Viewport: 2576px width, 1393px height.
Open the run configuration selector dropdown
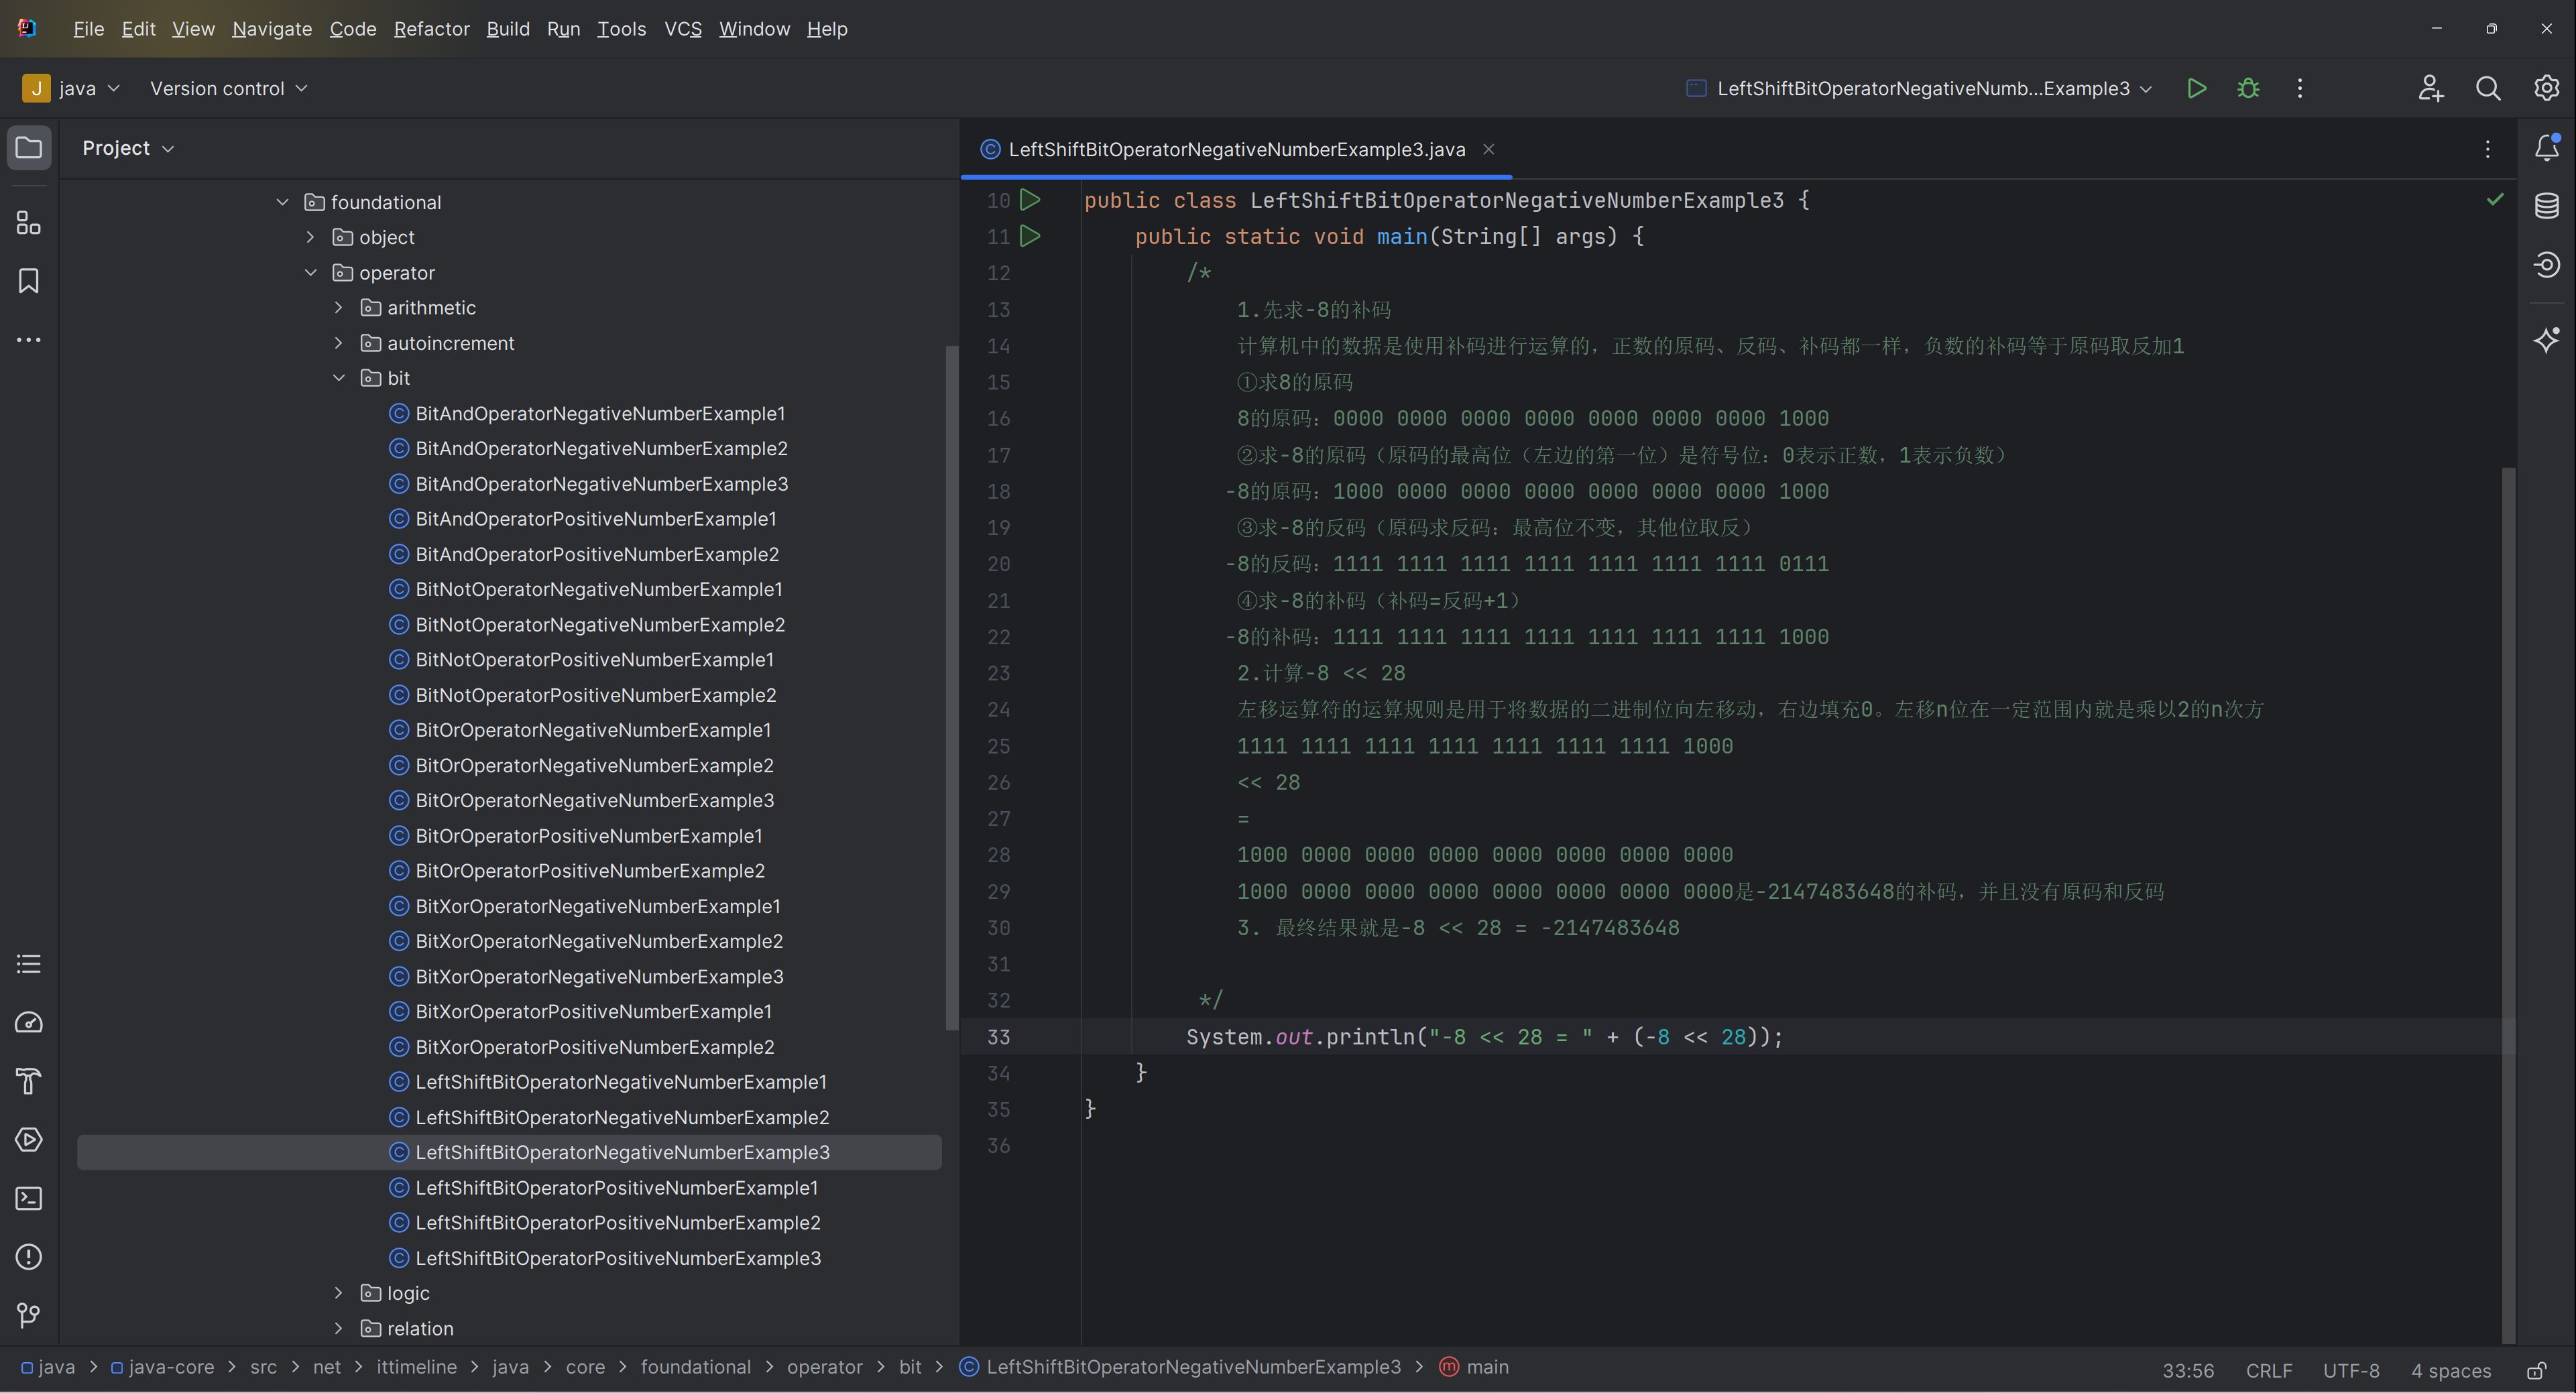[x=1920, y=88]
